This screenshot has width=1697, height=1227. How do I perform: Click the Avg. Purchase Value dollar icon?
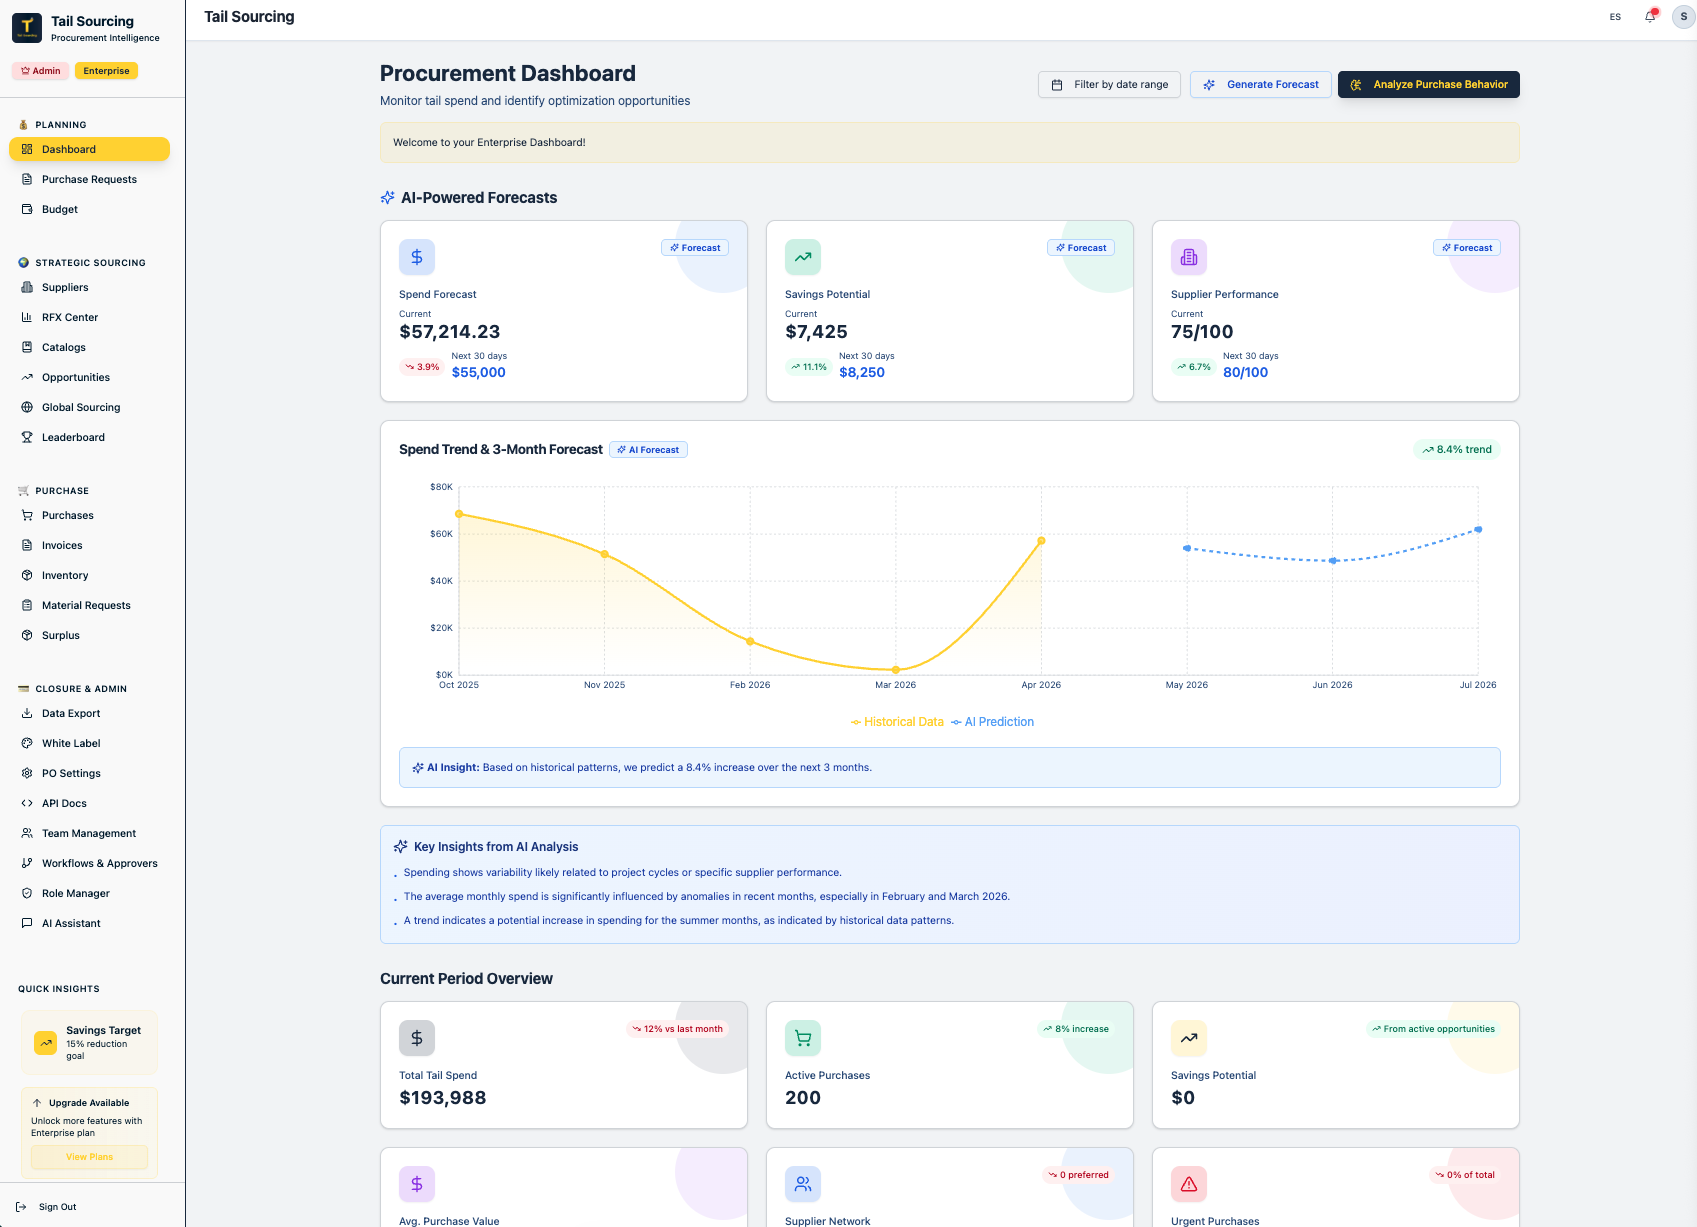pos(417,1184)
